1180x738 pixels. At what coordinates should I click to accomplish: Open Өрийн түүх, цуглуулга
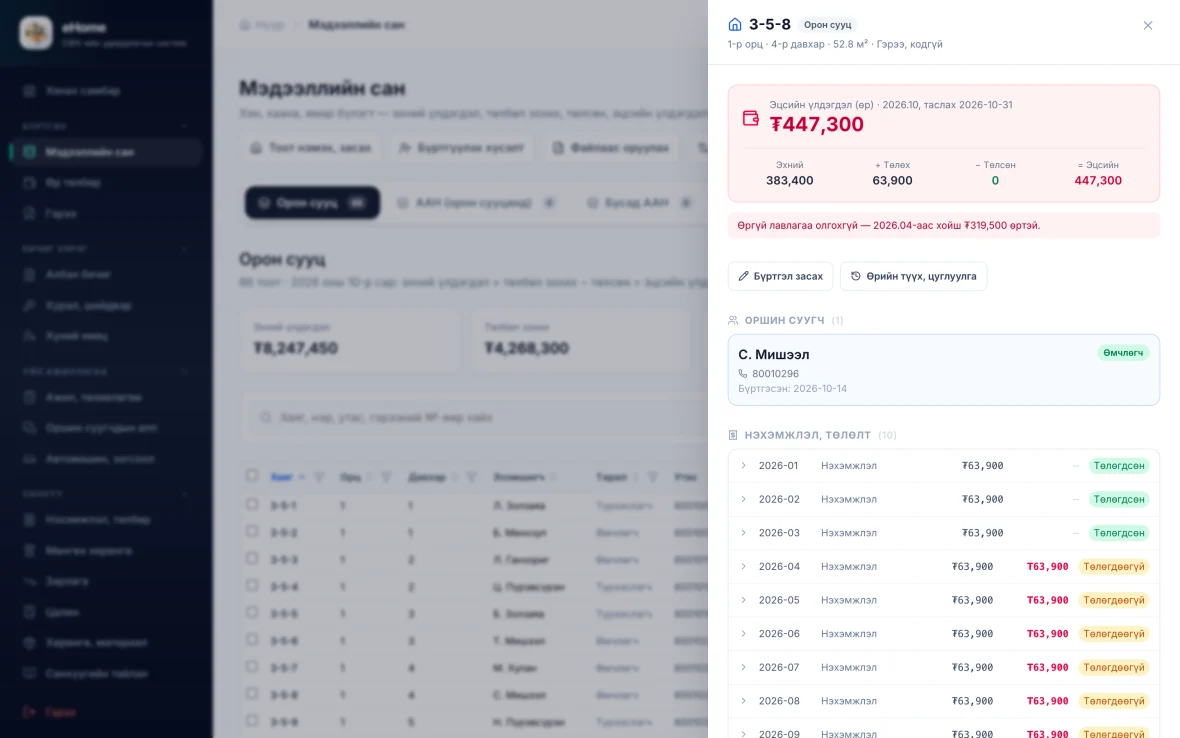(914, 276)
